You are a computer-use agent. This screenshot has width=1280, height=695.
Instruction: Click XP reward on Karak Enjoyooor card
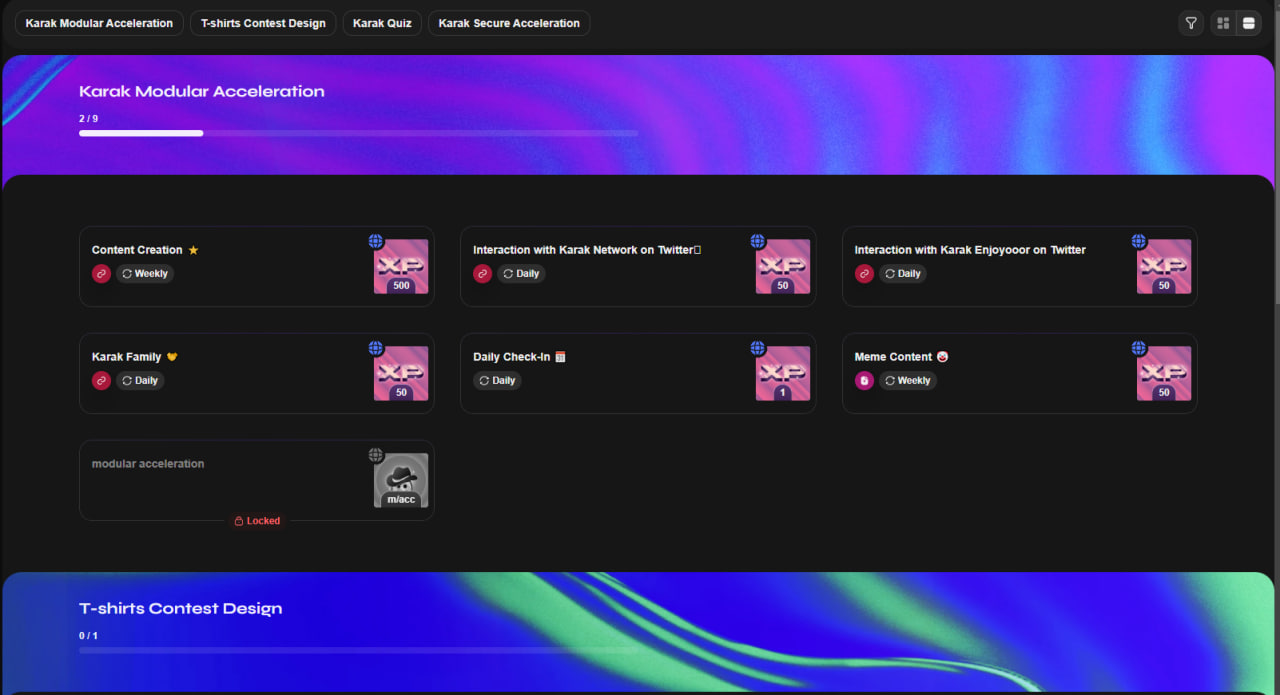pyautogui.click(x=1164, y=266)
